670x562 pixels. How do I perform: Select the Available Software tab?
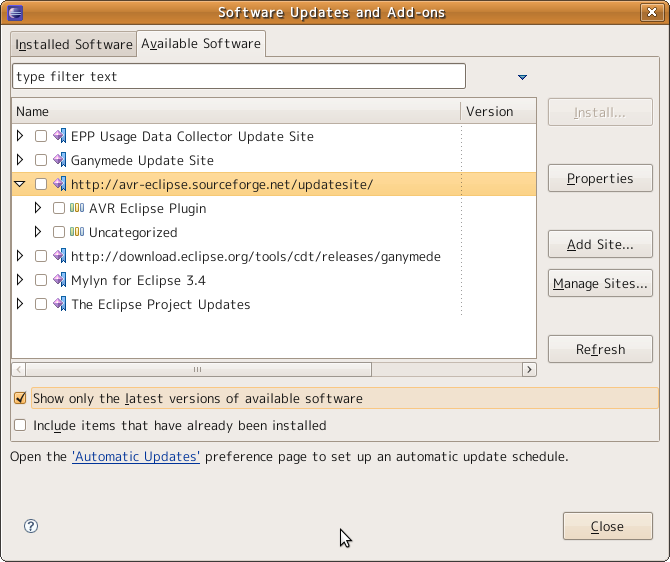pyautogui.click(x=201, y=44)
